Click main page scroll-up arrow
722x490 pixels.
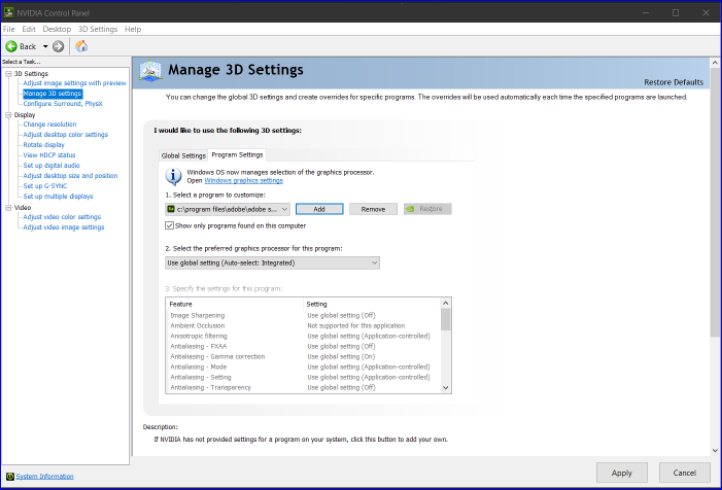point(715,63)
